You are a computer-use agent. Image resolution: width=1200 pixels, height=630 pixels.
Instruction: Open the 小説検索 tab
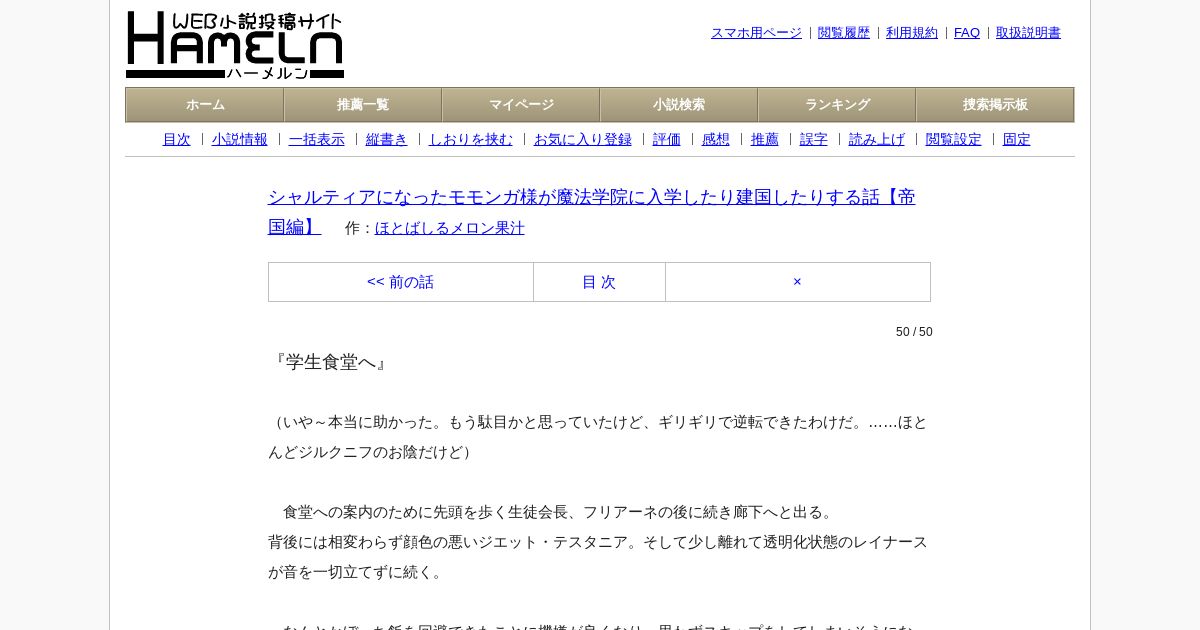(679, 105)
